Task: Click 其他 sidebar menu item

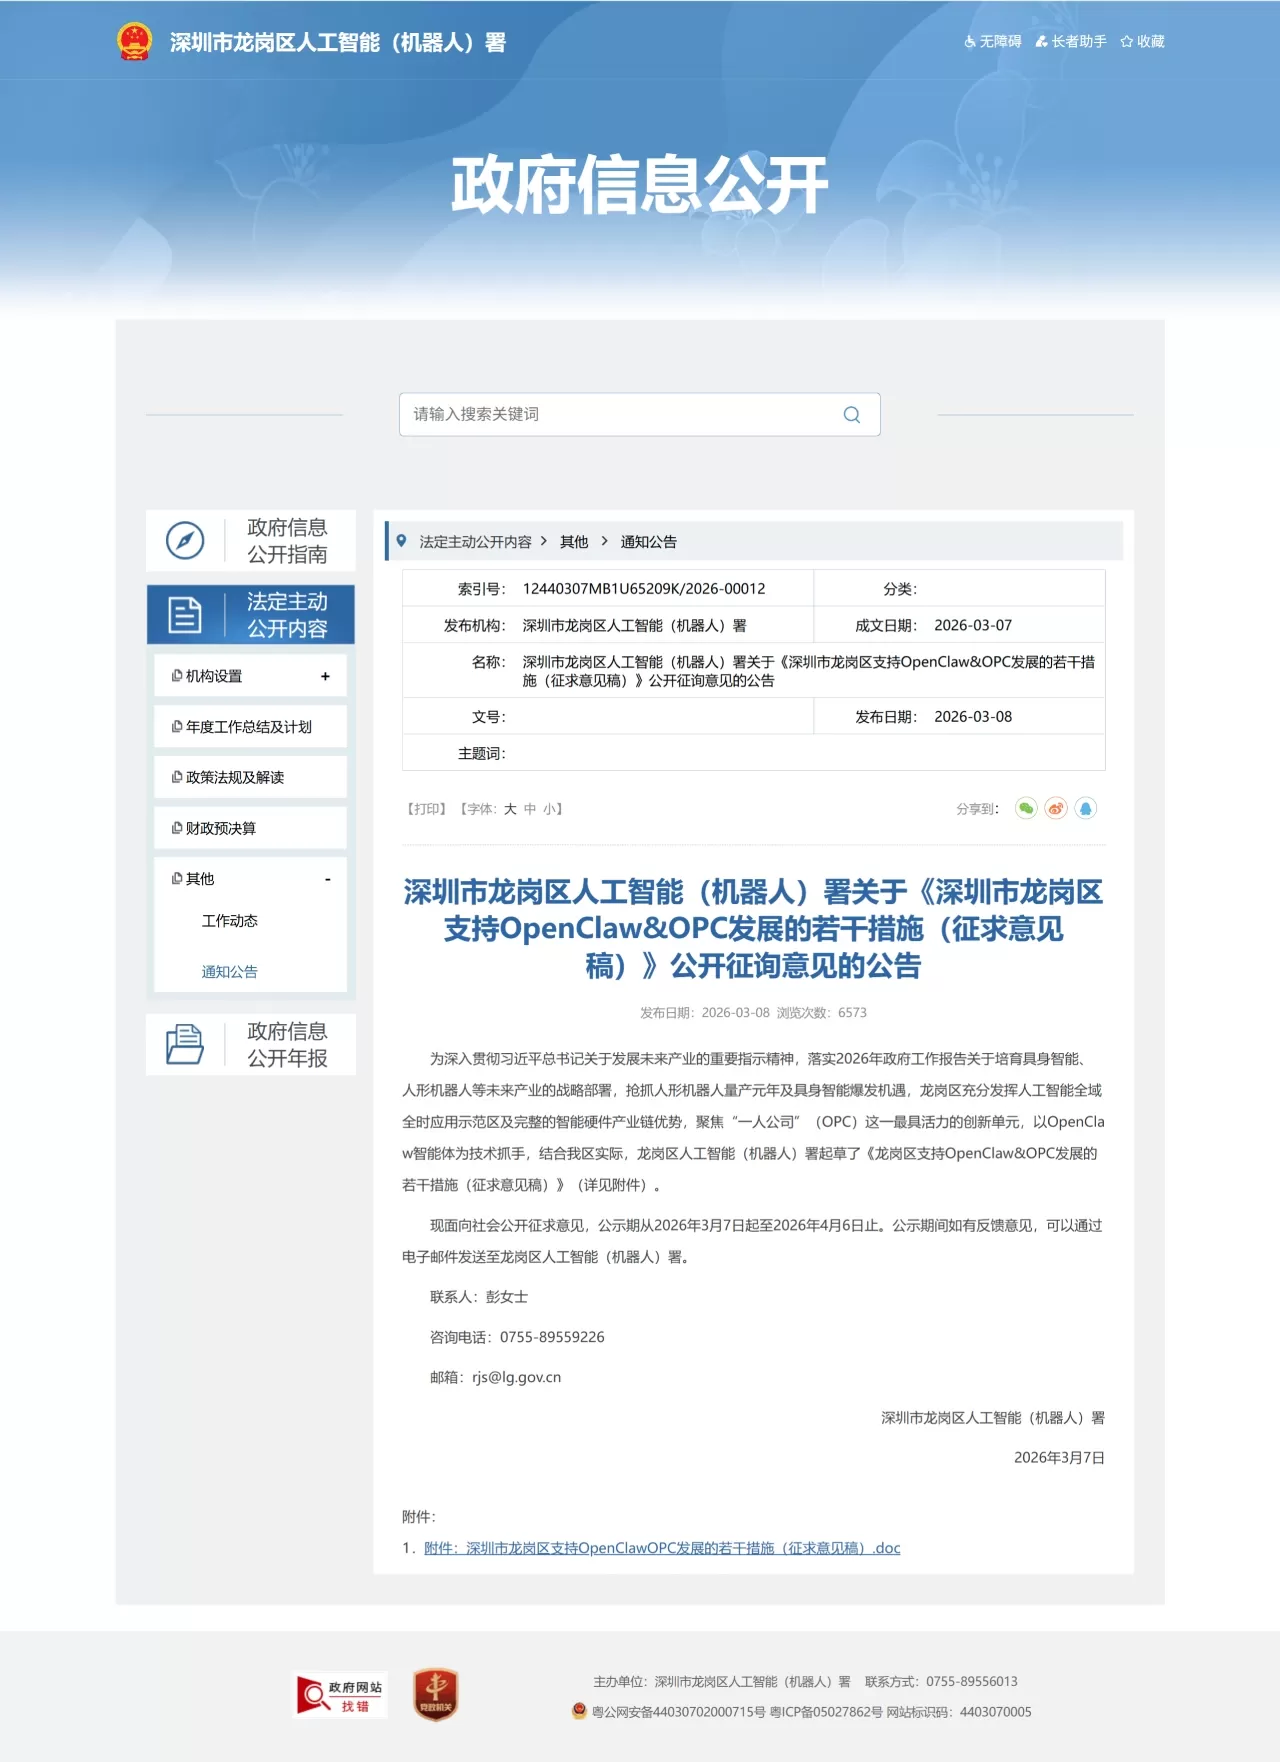Action: coord(200,879)
